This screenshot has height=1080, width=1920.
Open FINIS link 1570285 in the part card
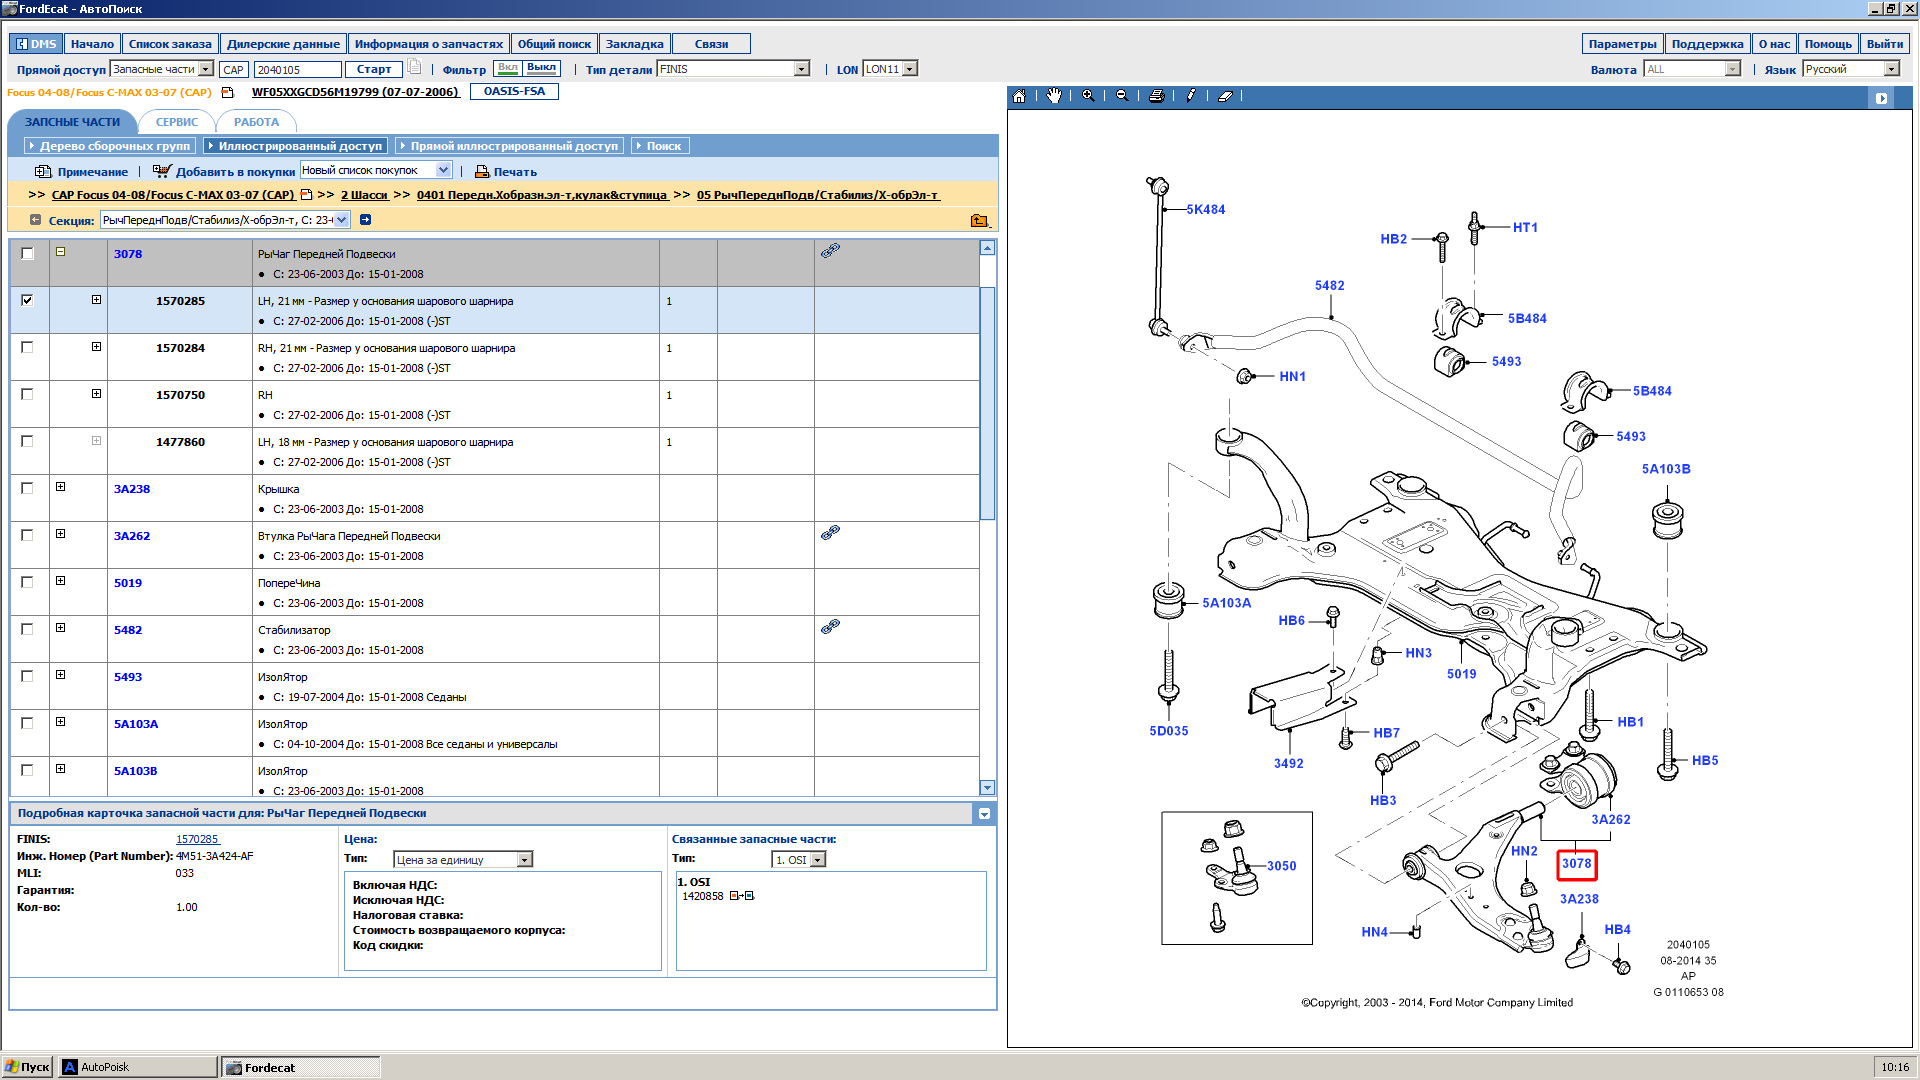point(197,839)
